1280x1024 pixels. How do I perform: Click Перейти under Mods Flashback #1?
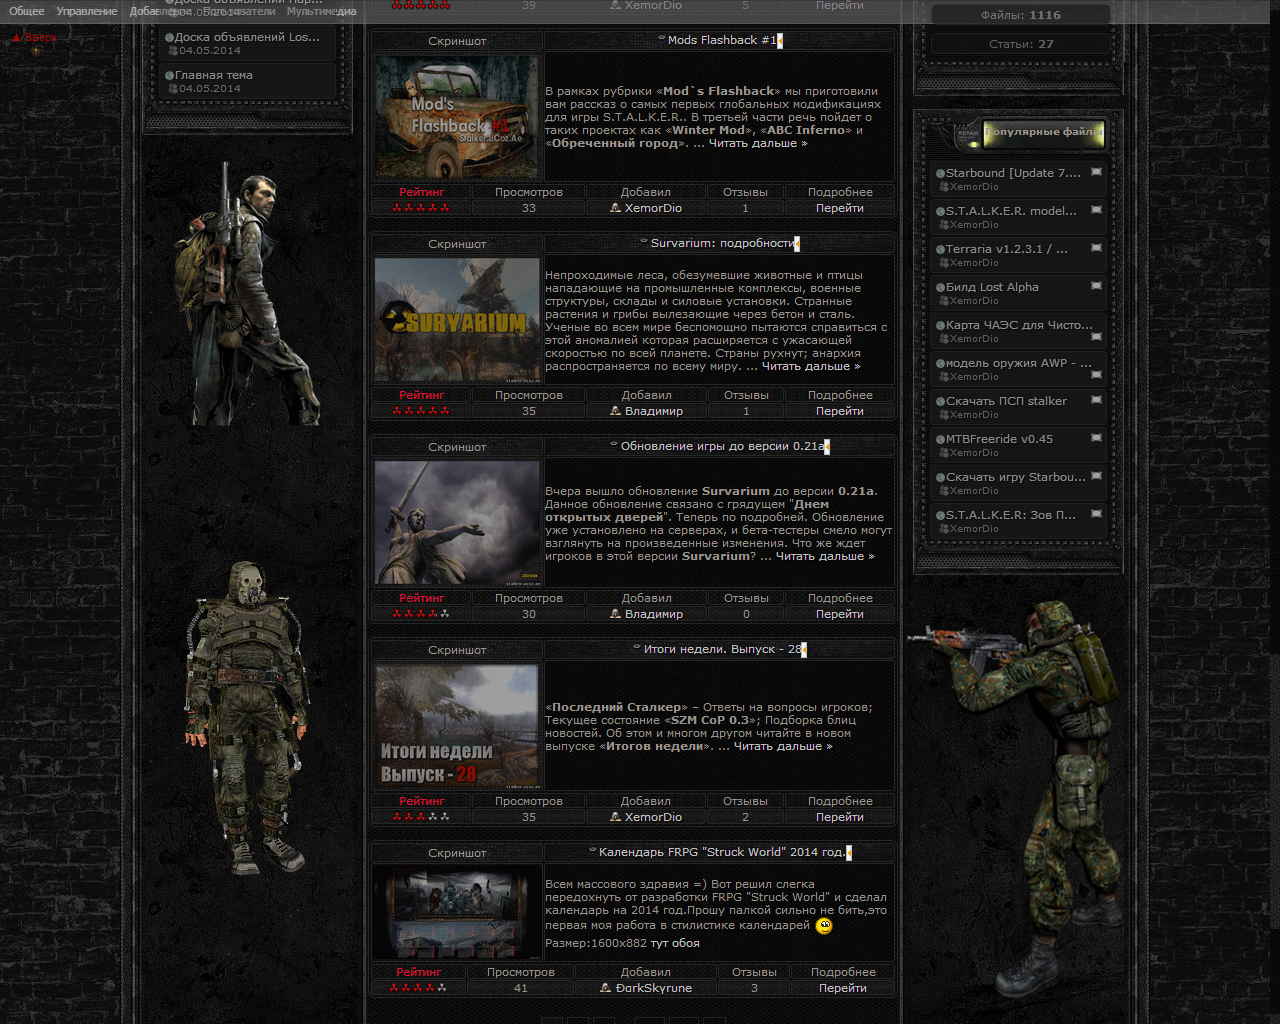coord(840,208)
